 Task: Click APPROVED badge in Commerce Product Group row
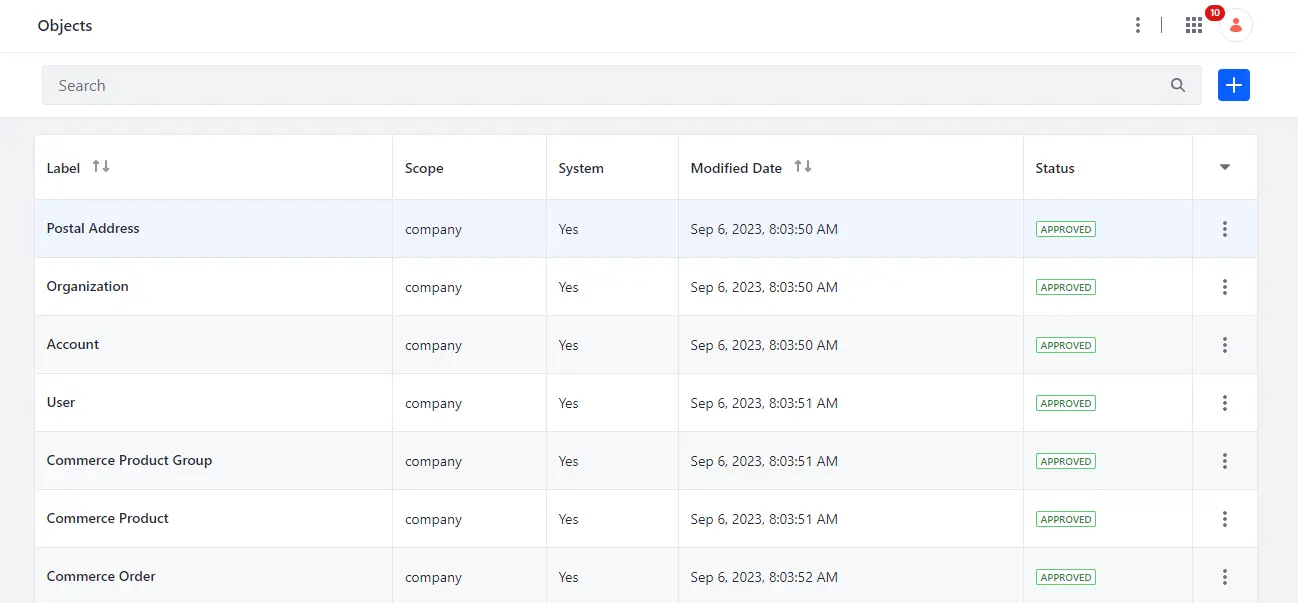point(1066,461)
